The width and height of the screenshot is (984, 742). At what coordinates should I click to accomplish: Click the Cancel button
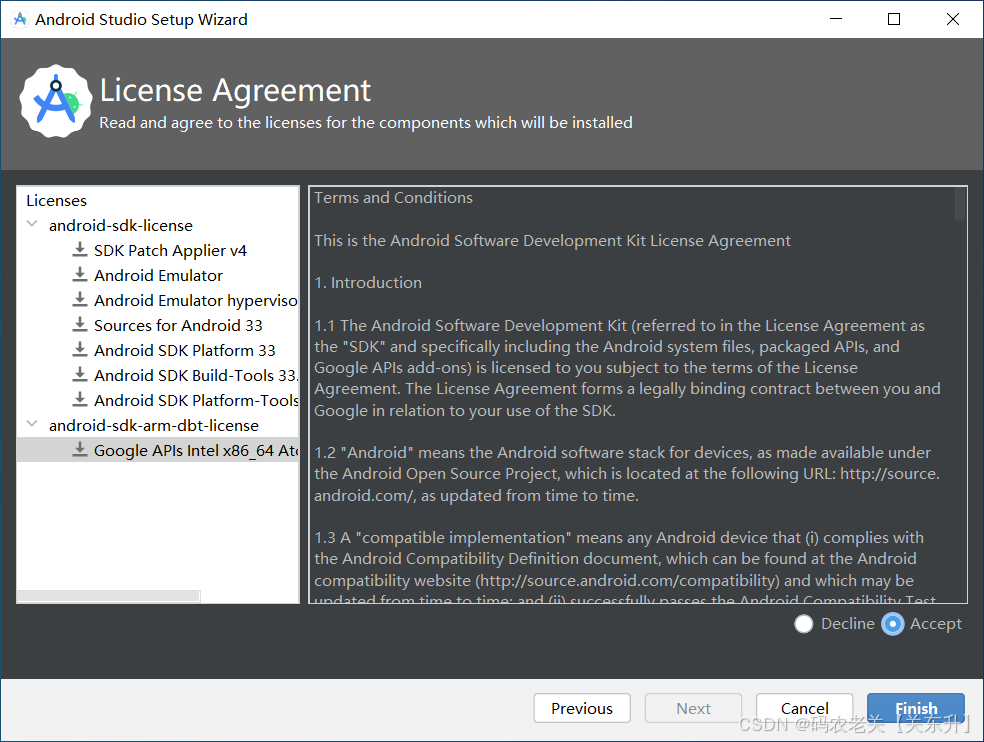(805, 708)
